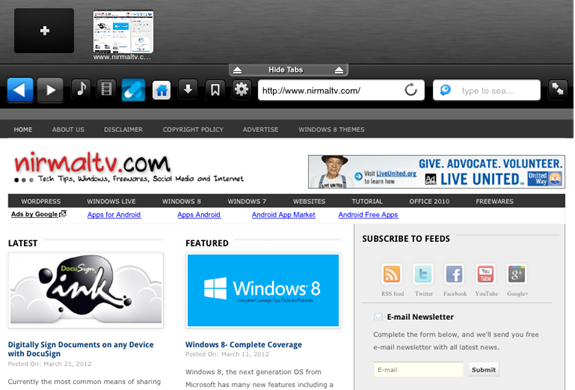Viewport: 575px width, 390px height.
Task: Open the WINDOWS 8 THEMES menu item
Action: pyautogui.click(x=331, y=129)
